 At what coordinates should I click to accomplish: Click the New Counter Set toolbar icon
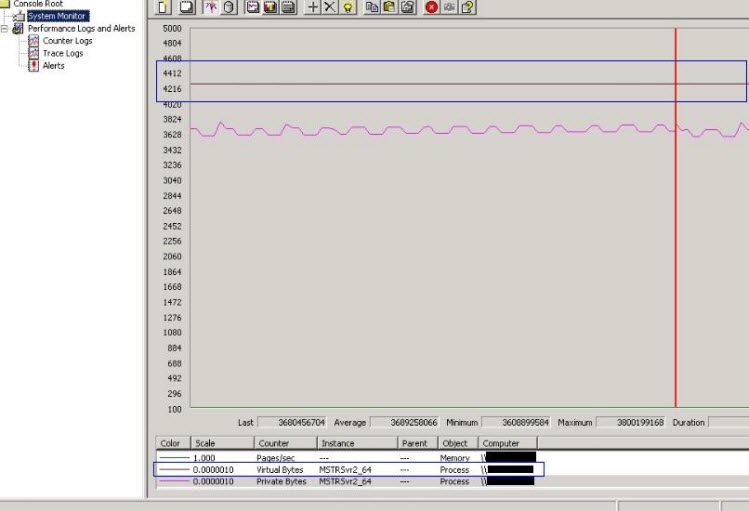[164, 7]
